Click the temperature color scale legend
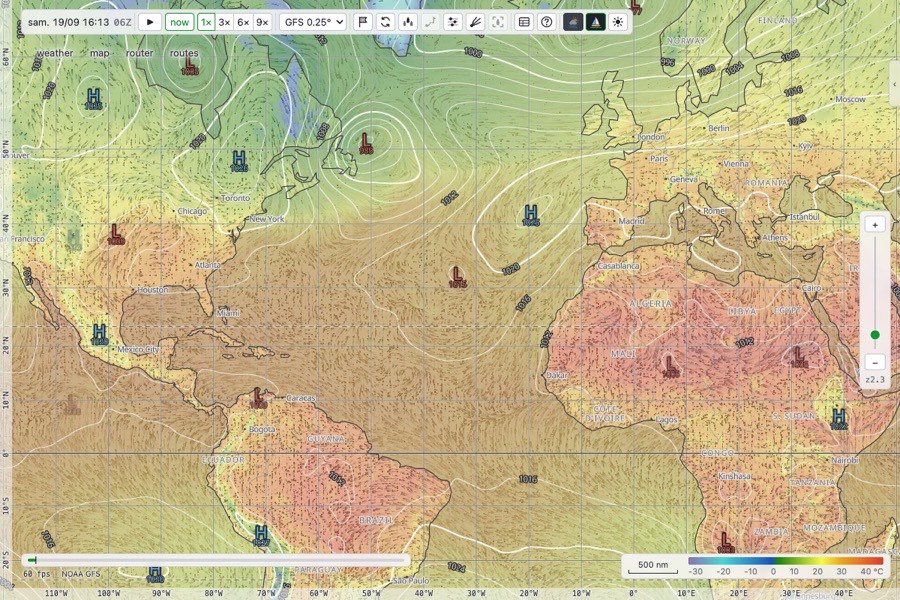This screenshot has width=900, height=600. tap(786, 565)
